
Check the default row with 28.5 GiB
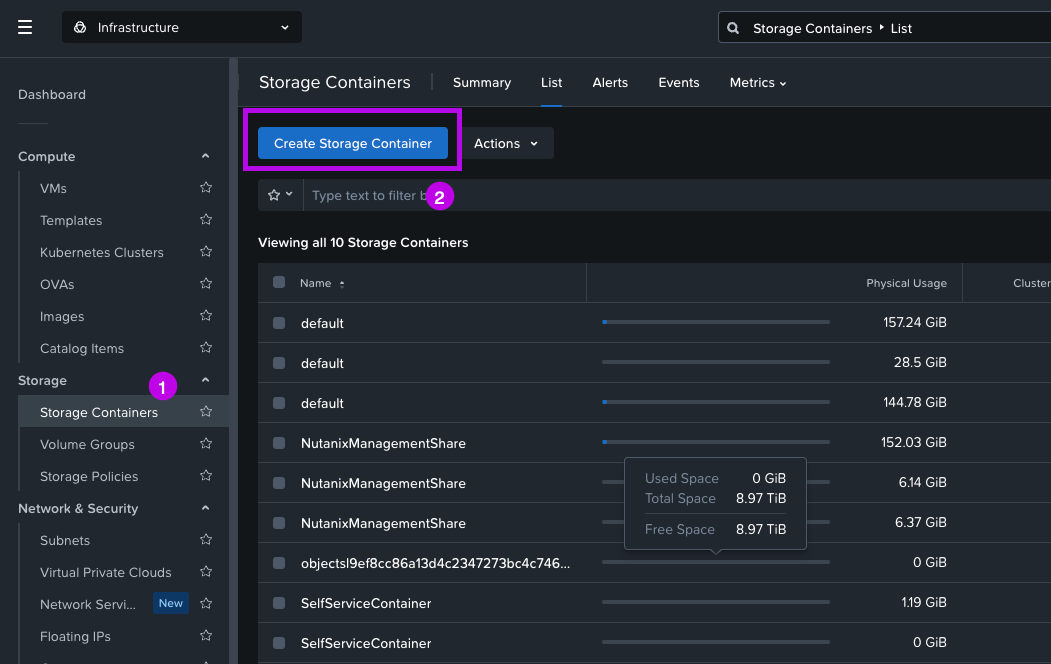(x=279, y=363)
